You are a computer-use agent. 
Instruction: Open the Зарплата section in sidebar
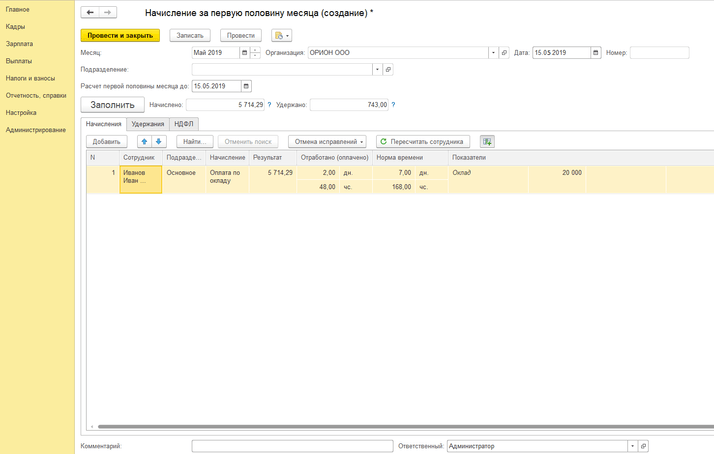coord(19,44)
